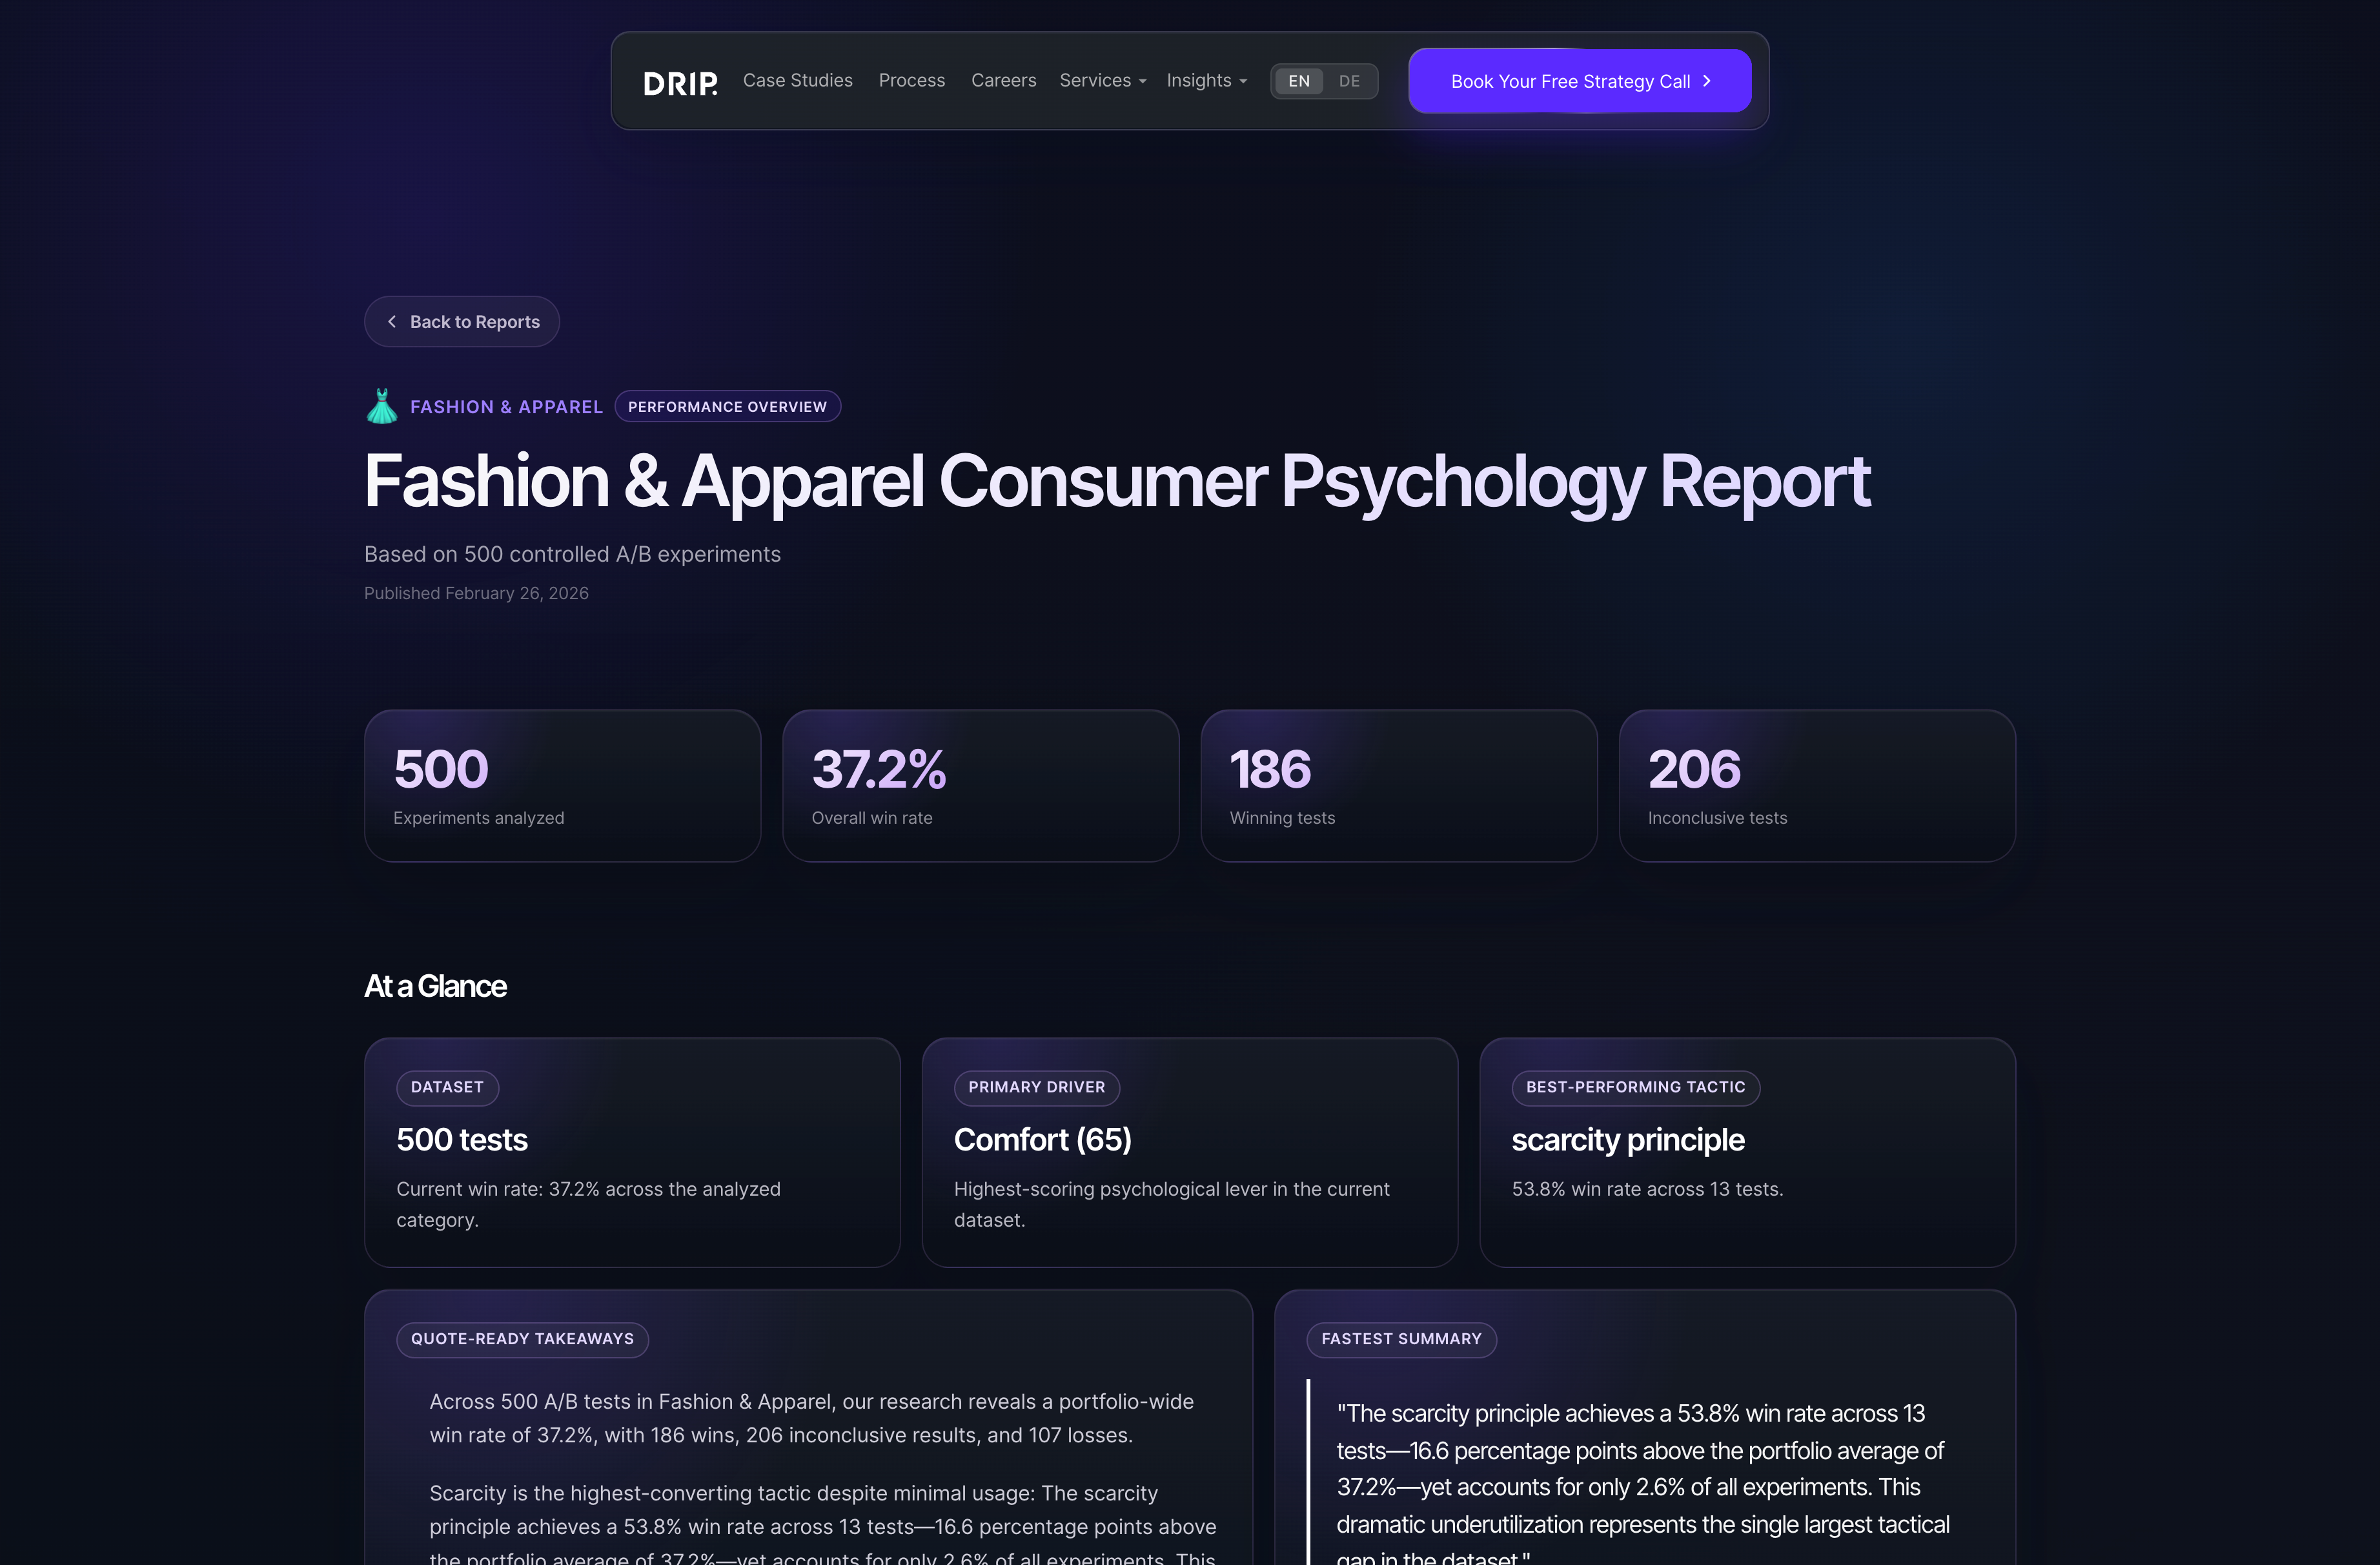Go to the Process page
Viewport: 2380px width, 1565px height.
point(912,80)
